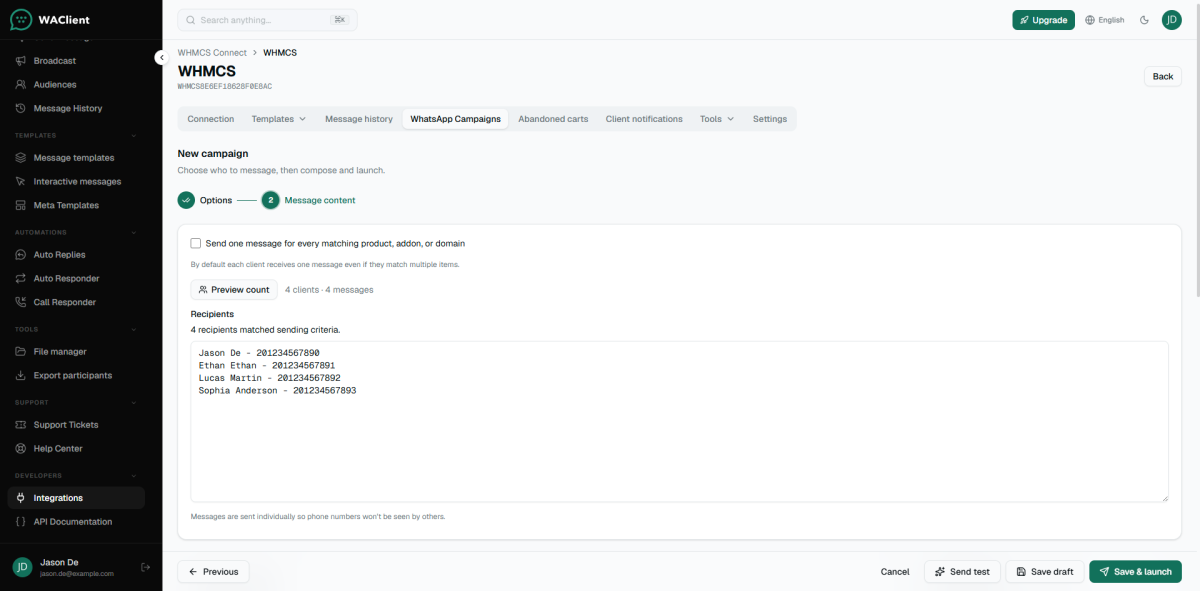Viewport: 1200px width, 591px height.
Task: Open the English language selector
Action: 1105,20
